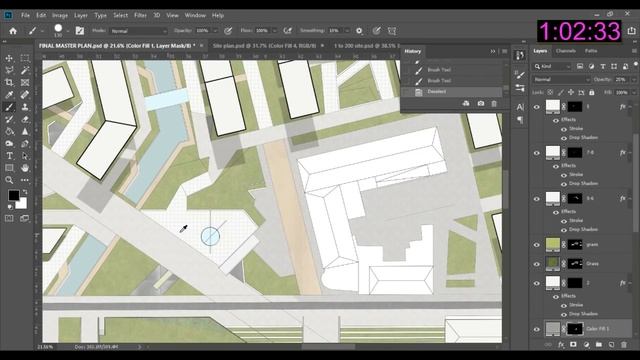Select the Horizontal Type tool

coord(9,156)
